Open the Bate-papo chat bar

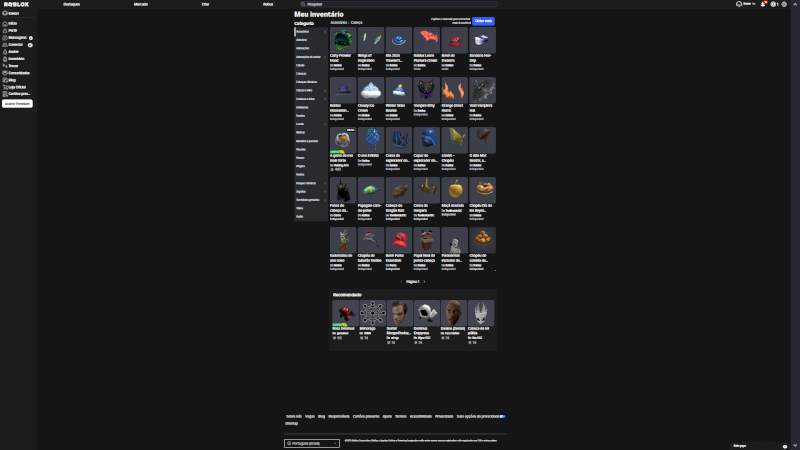coord(761,446)
